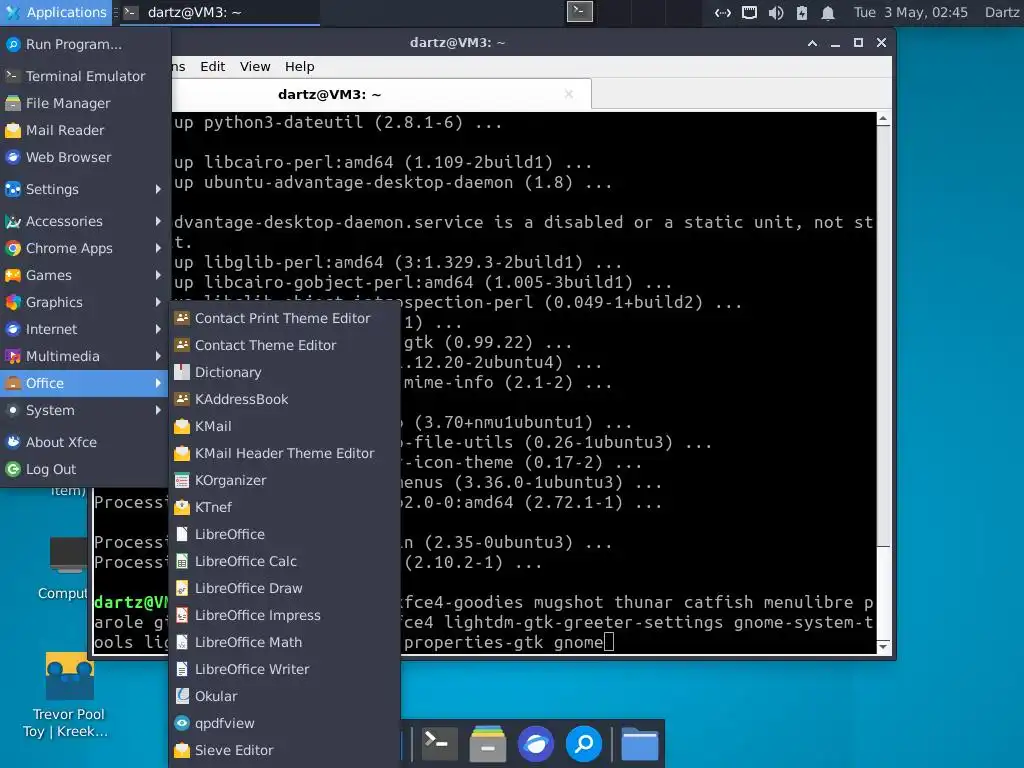Expand the System submenu
This screenshot has height=768, width=1024.
point(85,410)
